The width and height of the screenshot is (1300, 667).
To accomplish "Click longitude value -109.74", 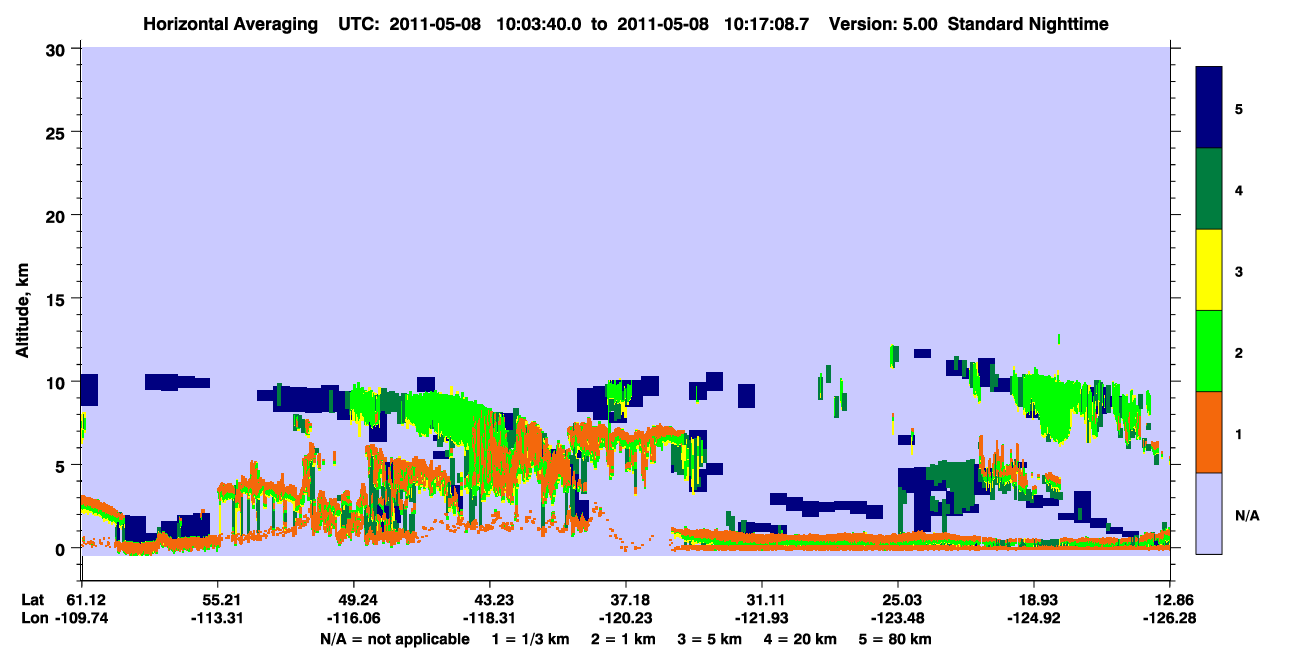I will (x=82, y=617).
